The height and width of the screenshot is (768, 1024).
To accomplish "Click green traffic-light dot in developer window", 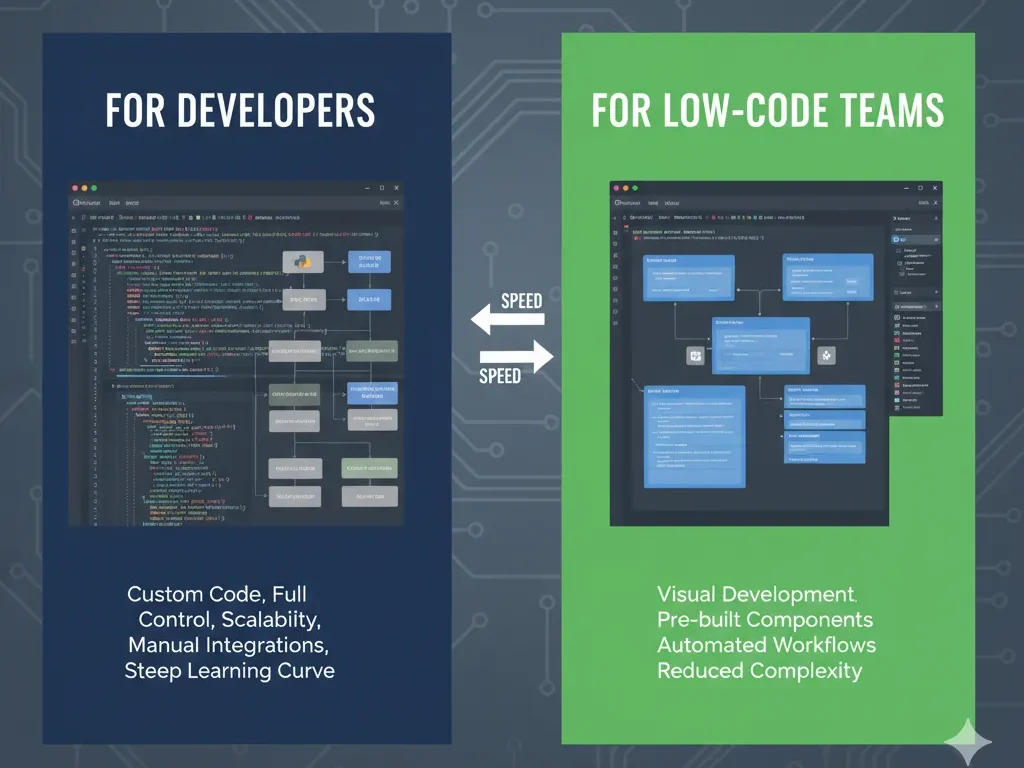I will 95,188.
